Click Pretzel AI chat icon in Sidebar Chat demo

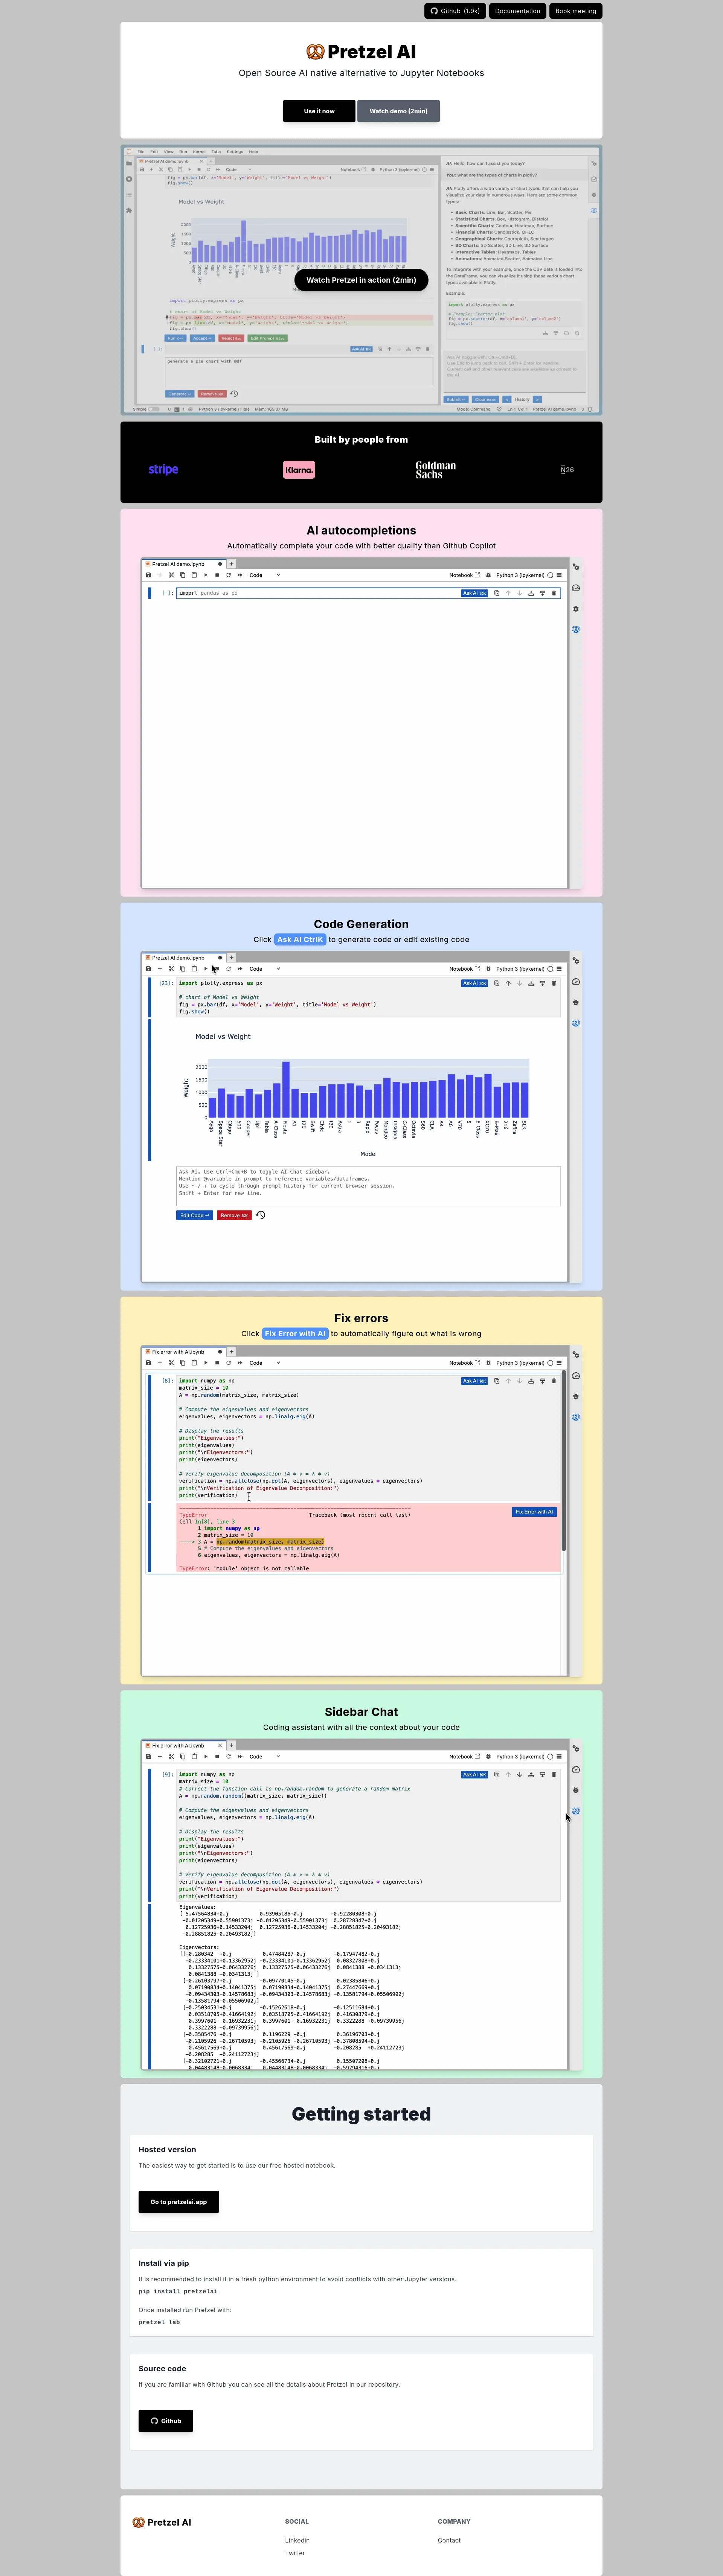click(576, 1811)
